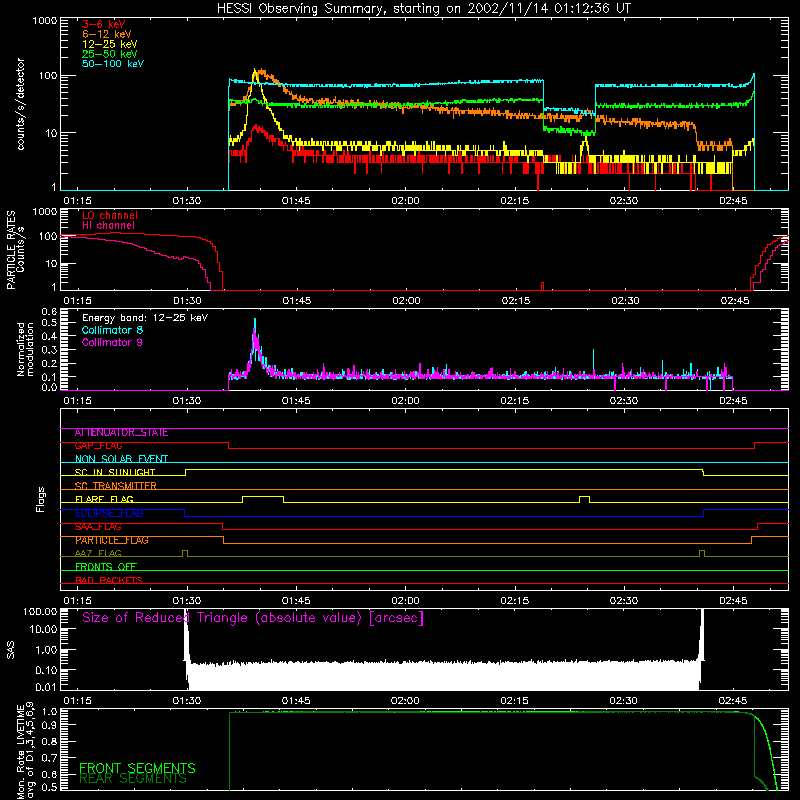Select the Collimator 9 legend label
Image resolution: width=800 pixels, height=800 pixels.
pos(112,342)
